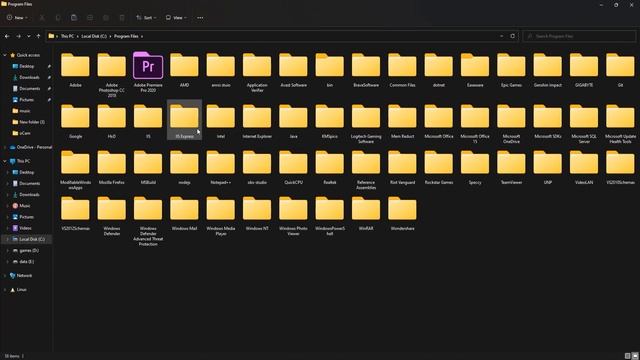Click the Search Program Files box
The width and height of the screenshot is (640, 360).
pos(579,36)
